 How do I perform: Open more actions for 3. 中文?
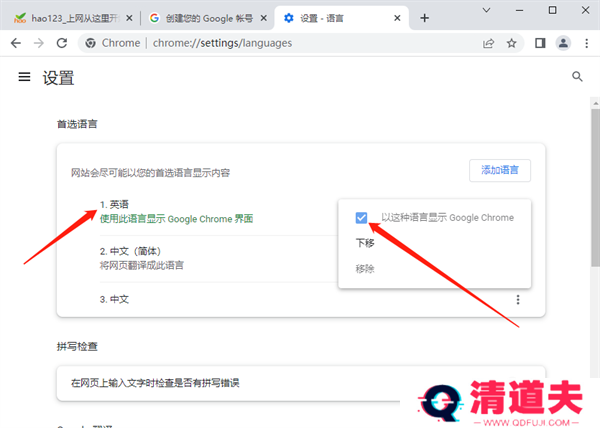point(518,299)
